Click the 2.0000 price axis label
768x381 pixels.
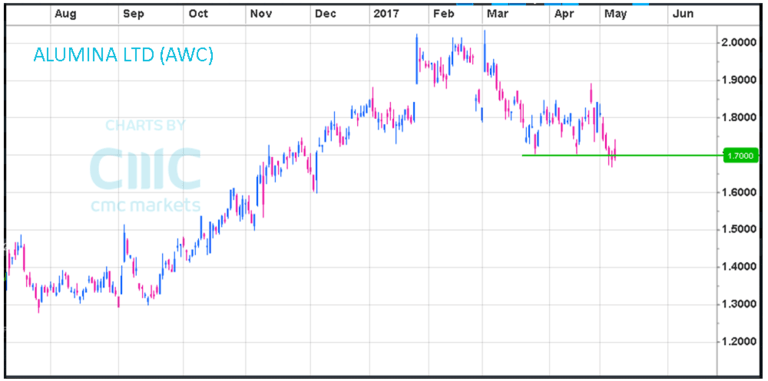[739, 43]
